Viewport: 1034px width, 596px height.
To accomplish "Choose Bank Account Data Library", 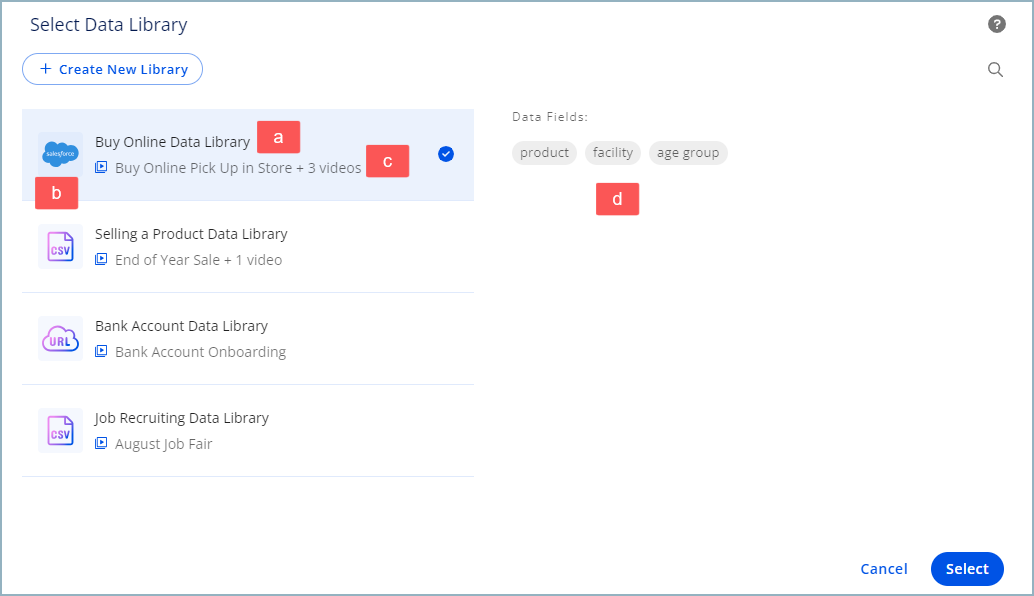I will pyautogui.click(x=248, y=339).
